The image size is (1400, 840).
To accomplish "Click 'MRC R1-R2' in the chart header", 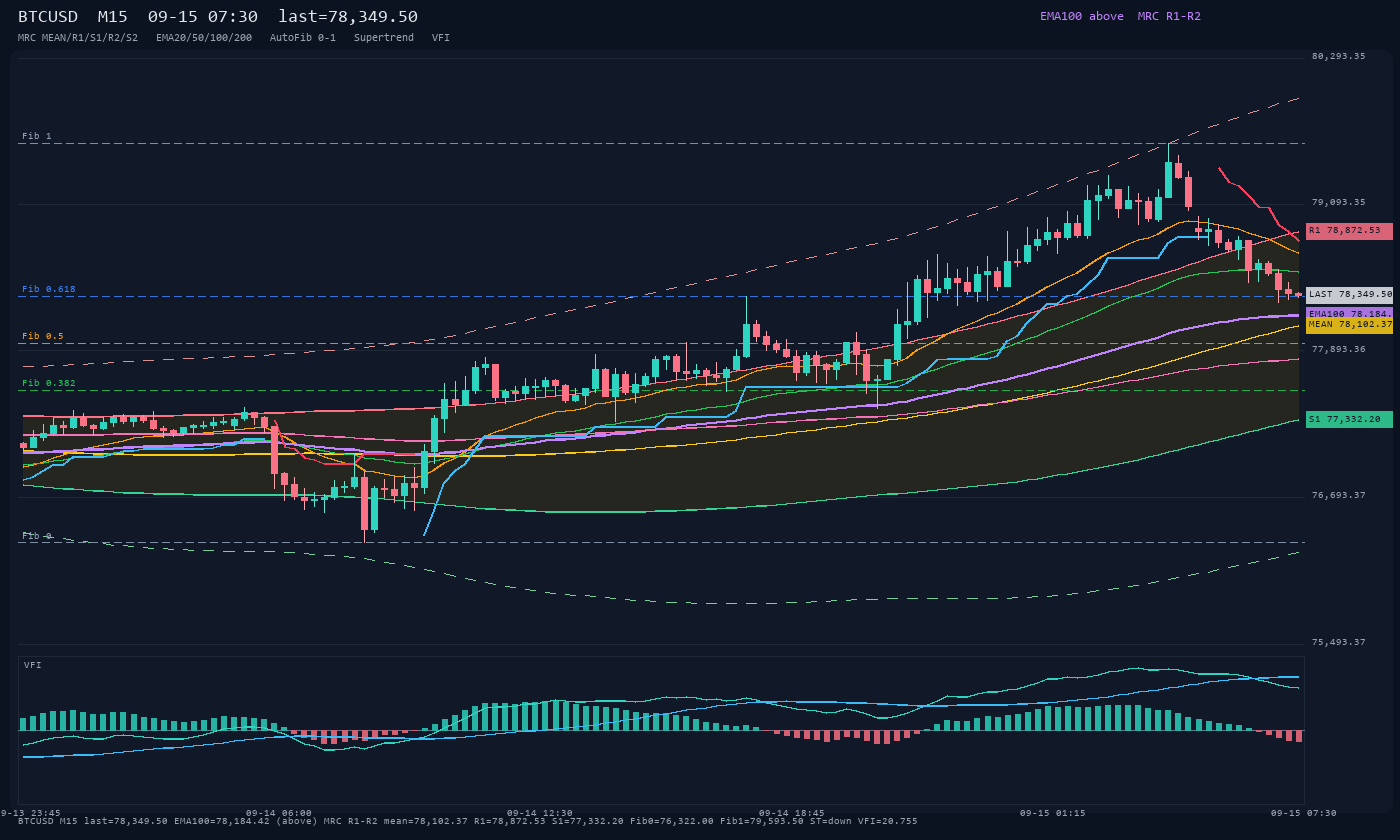I will 1169,16.
